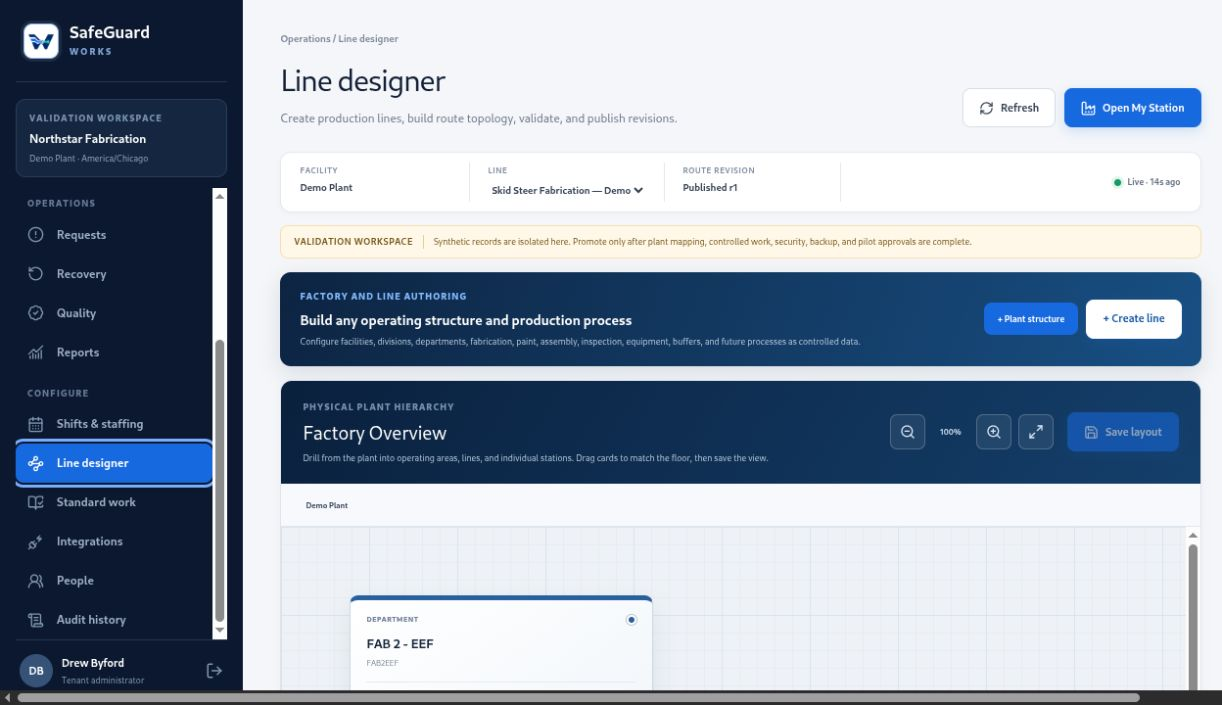Viewport: 1222px width, 705px height.
Task: Open the Audit history scroll icon
Action: pos(36,620)
